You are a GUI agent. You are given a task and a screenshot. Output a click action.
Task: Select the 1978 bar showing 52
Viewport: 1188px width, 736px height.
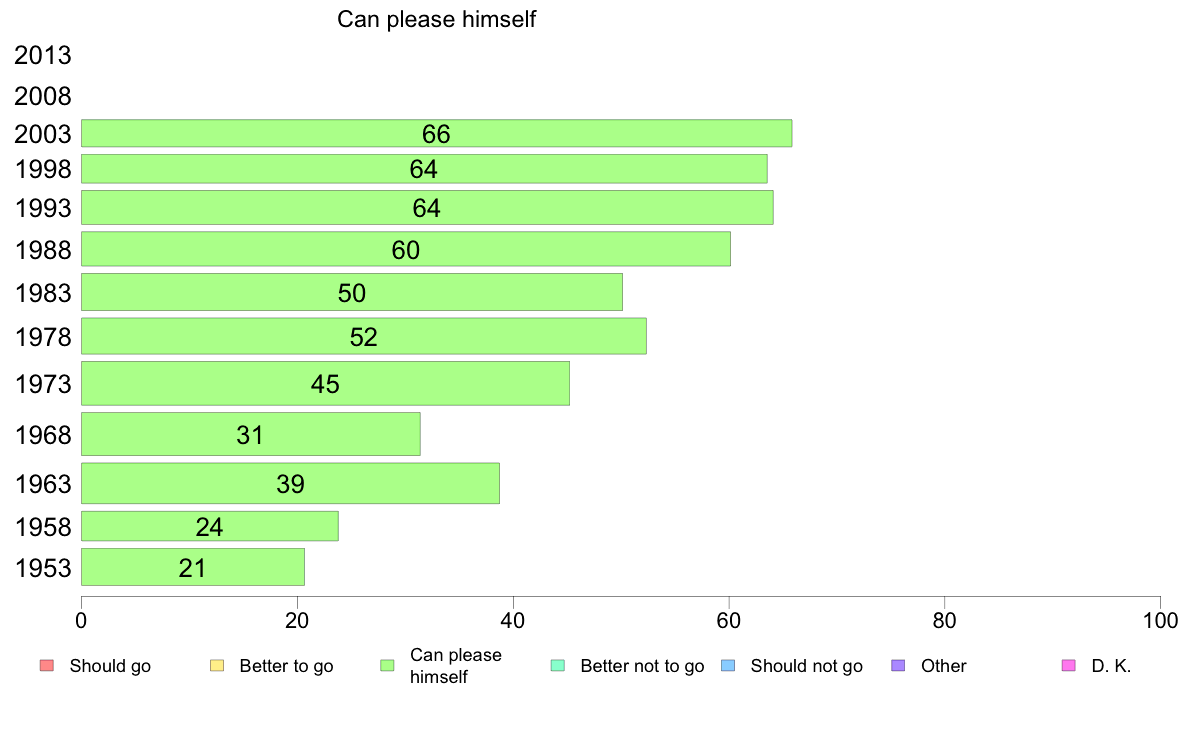[x=363, y=336]
